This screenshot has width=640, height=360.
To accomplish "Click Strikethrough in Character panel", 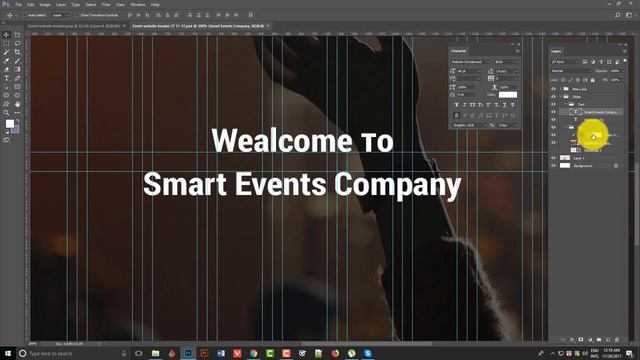I will click(x=513, y=105).
